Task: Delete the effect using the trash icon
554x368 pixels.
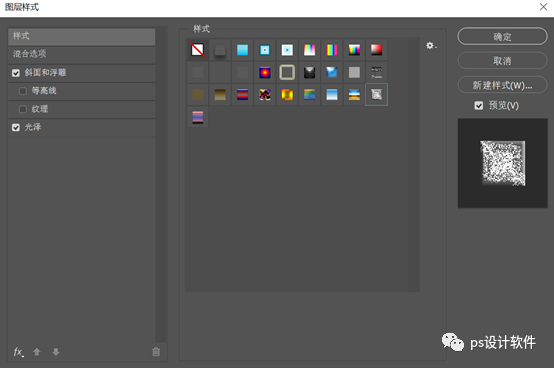Action: point(156,352)
